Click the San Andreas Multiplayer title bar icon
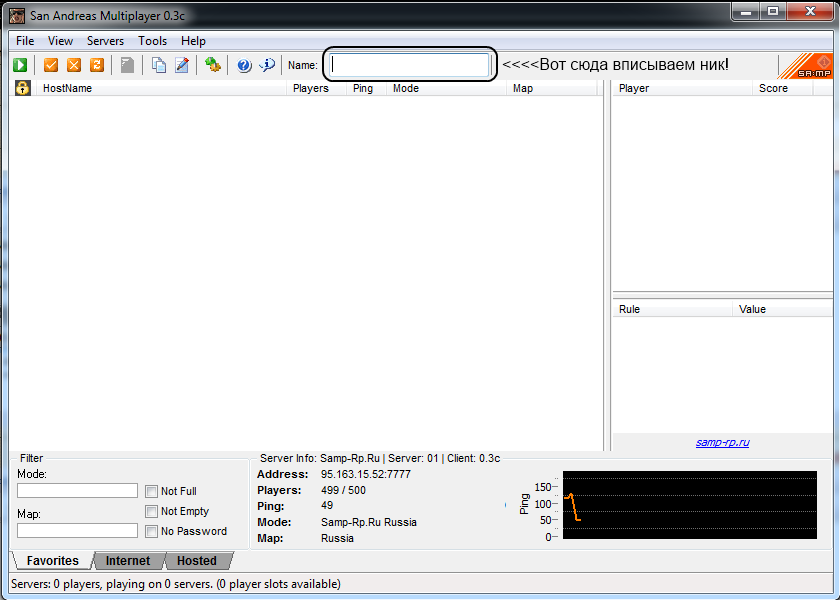Viewport: 840px width, 600px height. click(17, 16)
